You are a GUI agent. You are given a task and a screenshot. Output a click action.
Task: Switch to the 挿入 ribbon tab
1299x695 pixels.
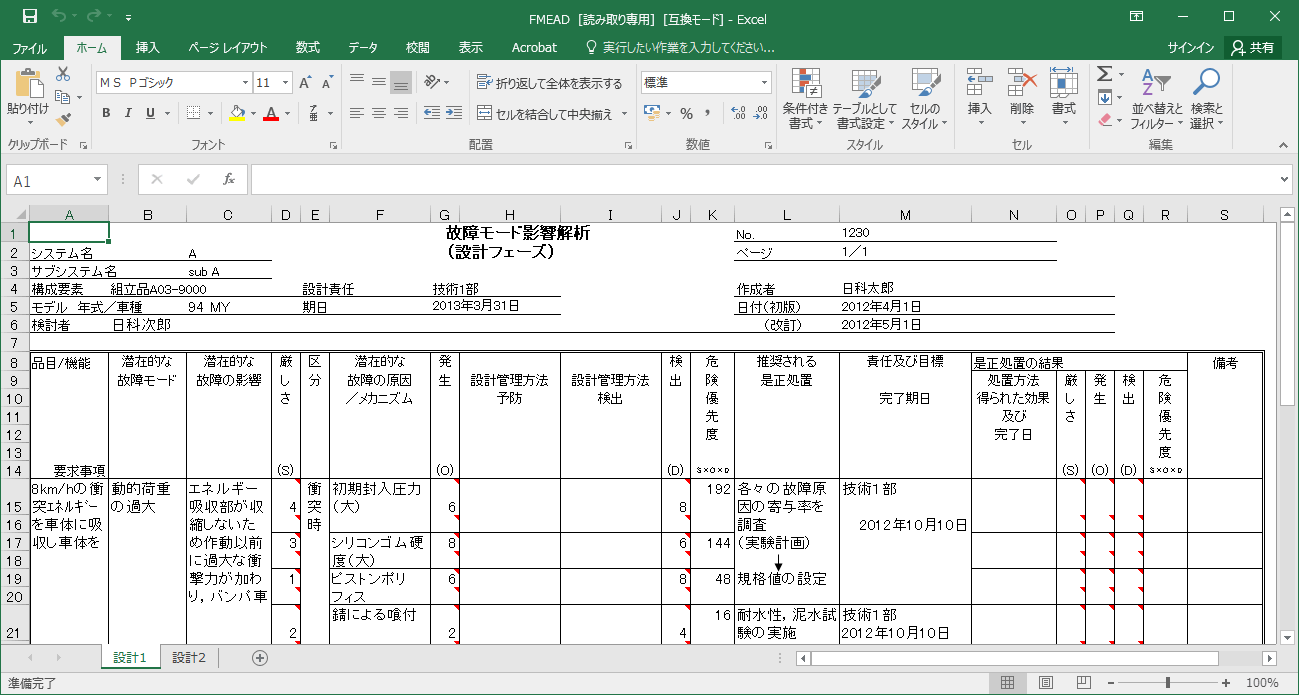point(147,47)
